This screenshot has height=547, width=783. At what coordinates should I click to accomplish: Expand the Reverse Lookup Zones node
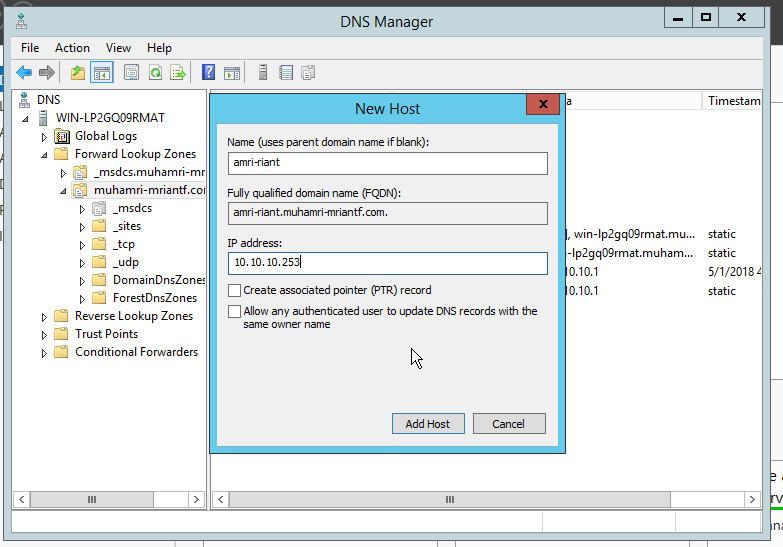pyautogui.click(x=44, y=317)
